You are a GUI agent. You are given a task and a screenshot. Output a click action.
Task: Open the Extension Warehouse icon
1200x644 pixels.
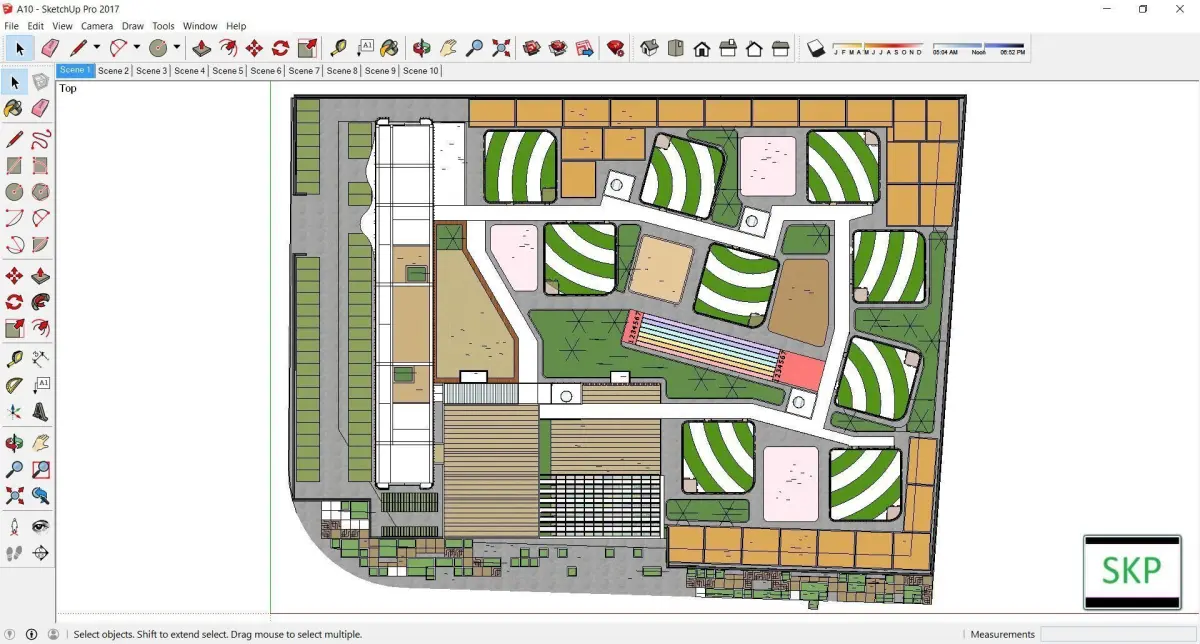(x=558, y=48)
